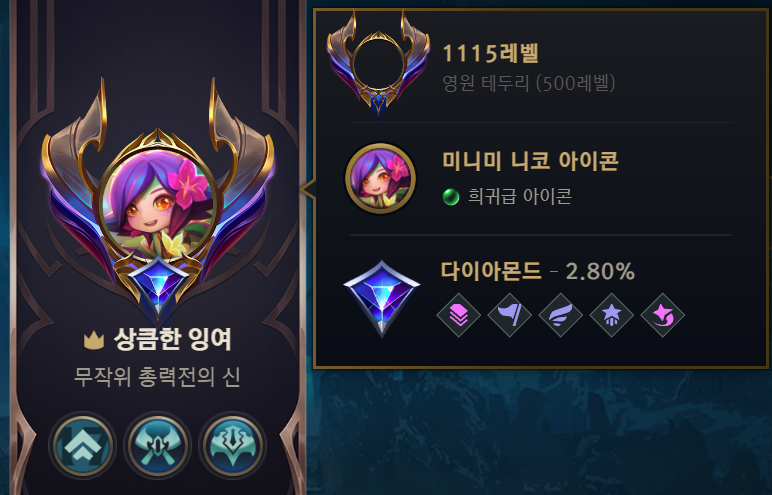This screenshot has height=495, width=772.
Task: Click the pink sparkle-swirl category diamond icon
Action: [x=663, y=315]
